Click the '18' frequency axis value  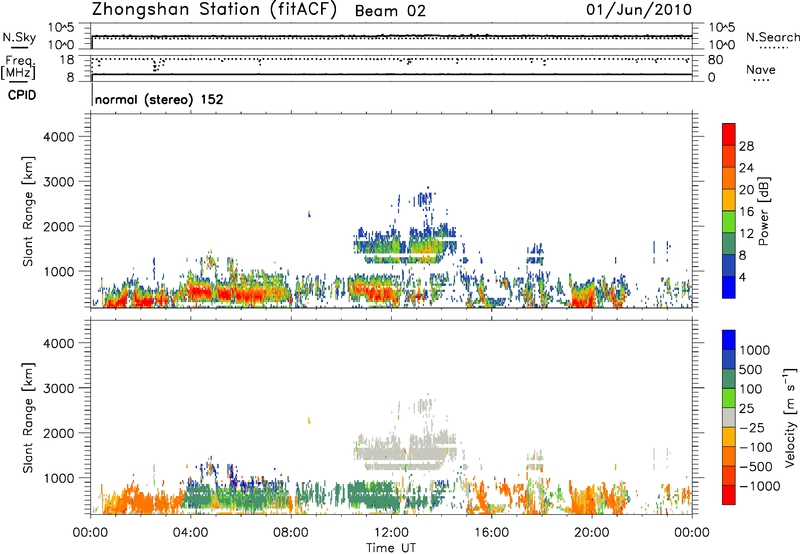tap(67, 60)
